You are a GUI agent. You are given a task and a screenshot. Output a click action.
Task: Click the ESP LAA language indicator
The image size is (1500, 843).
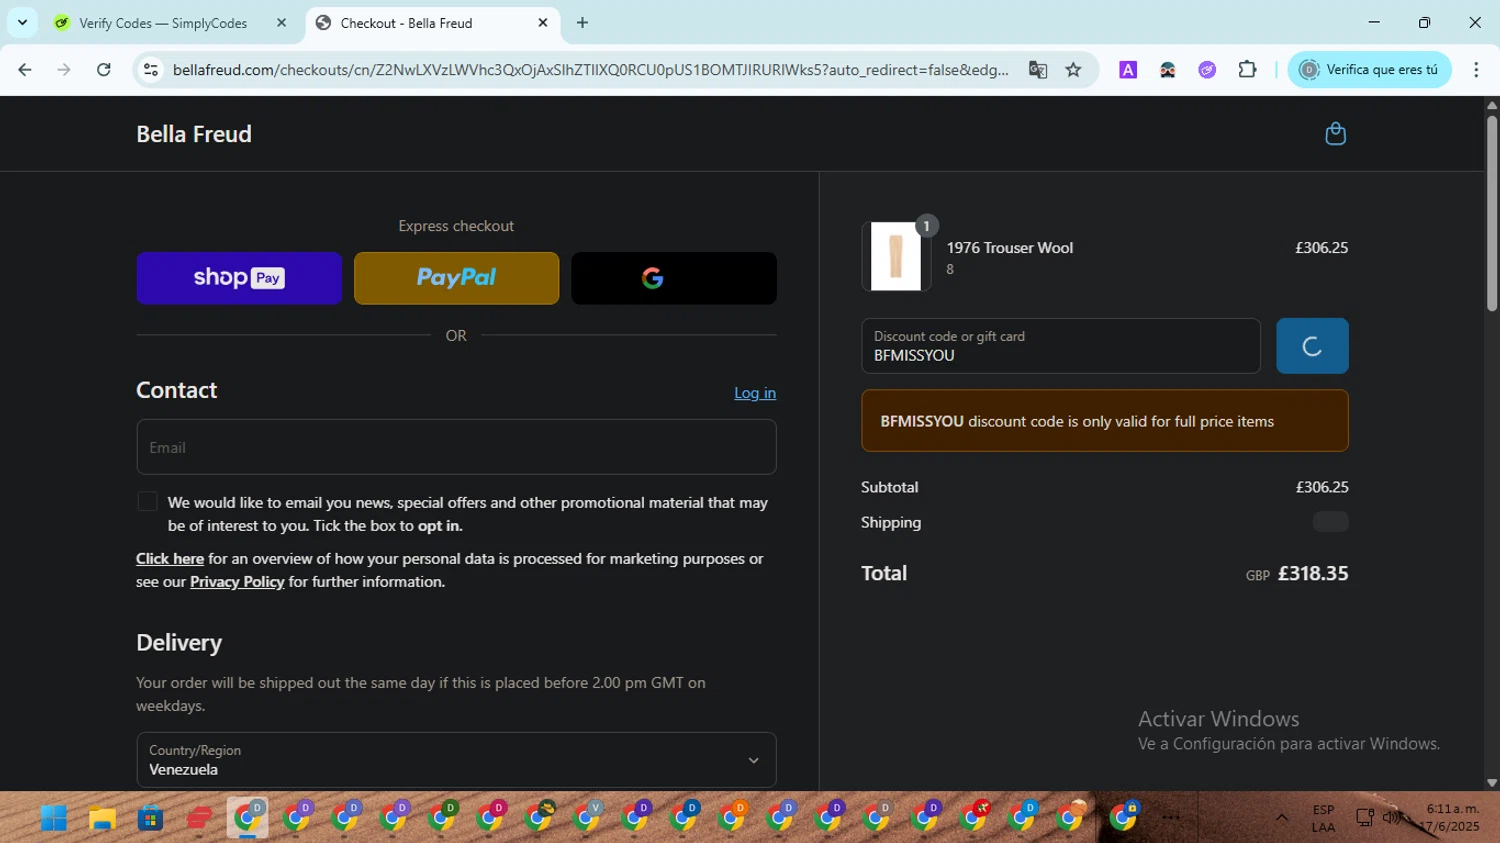click(1323, 818)
